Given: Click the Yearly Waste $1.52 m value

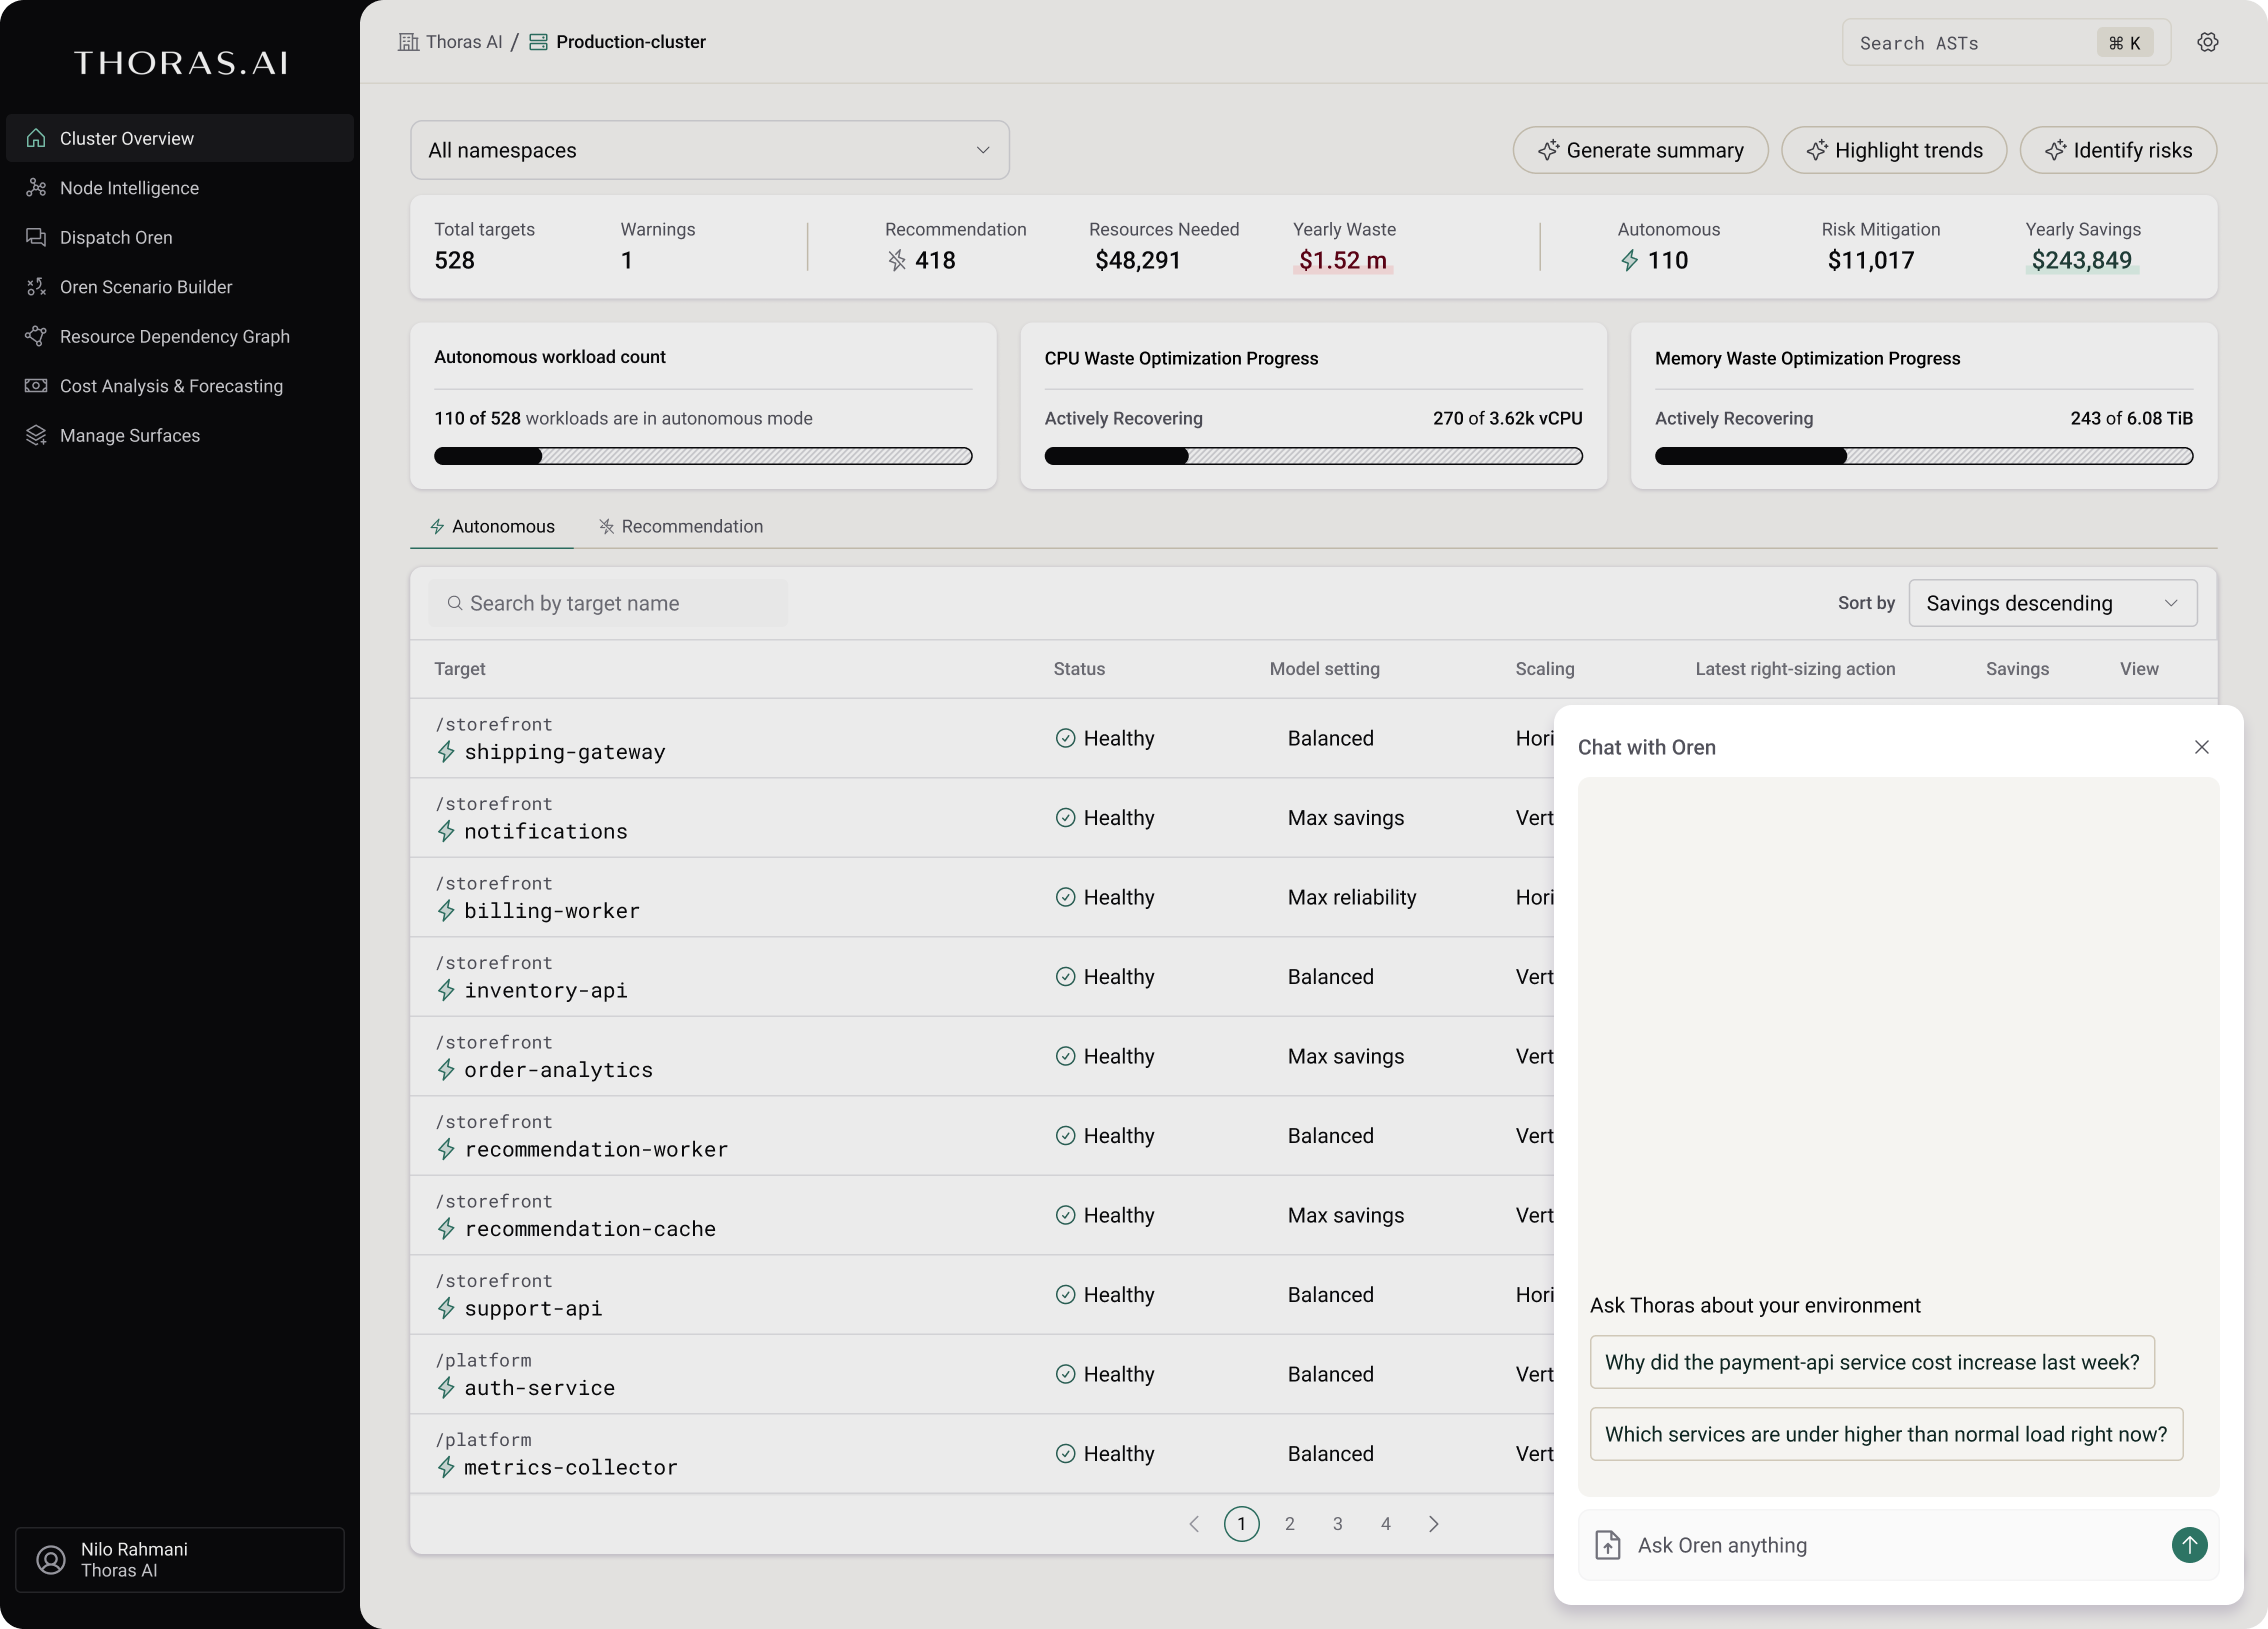Looking at the screenshot, I should click(x=1343, y=261).
